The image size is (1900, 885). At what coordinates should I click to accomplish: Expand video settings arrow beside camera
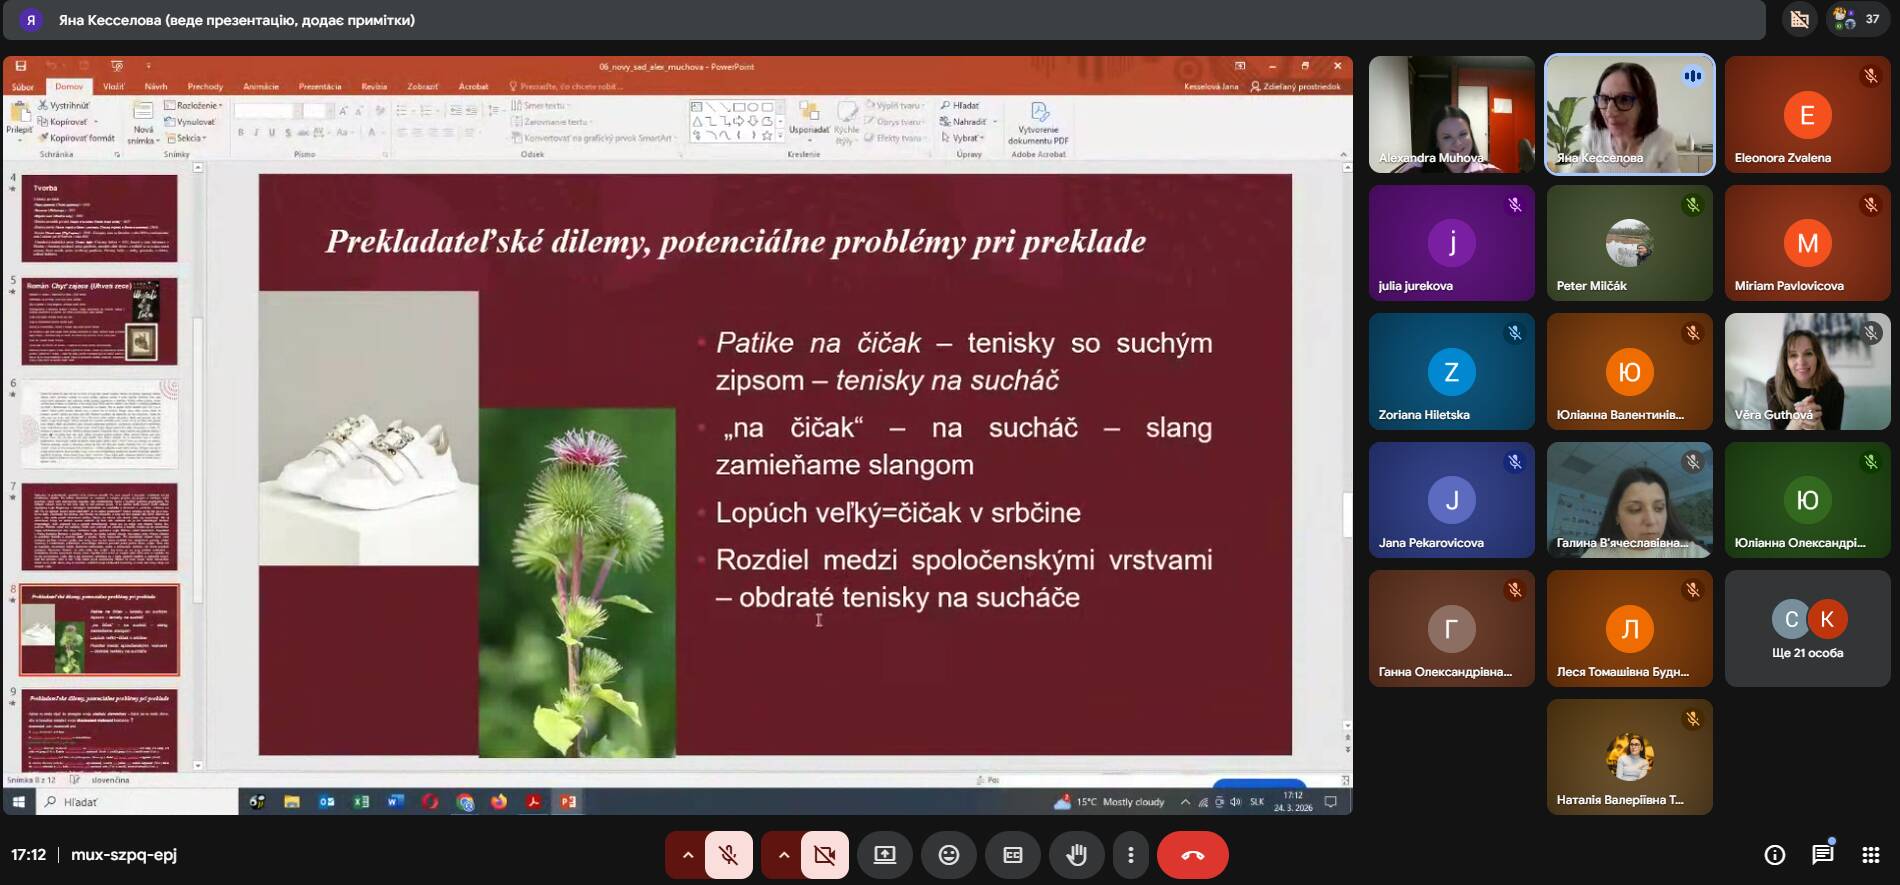pos(783,855)
